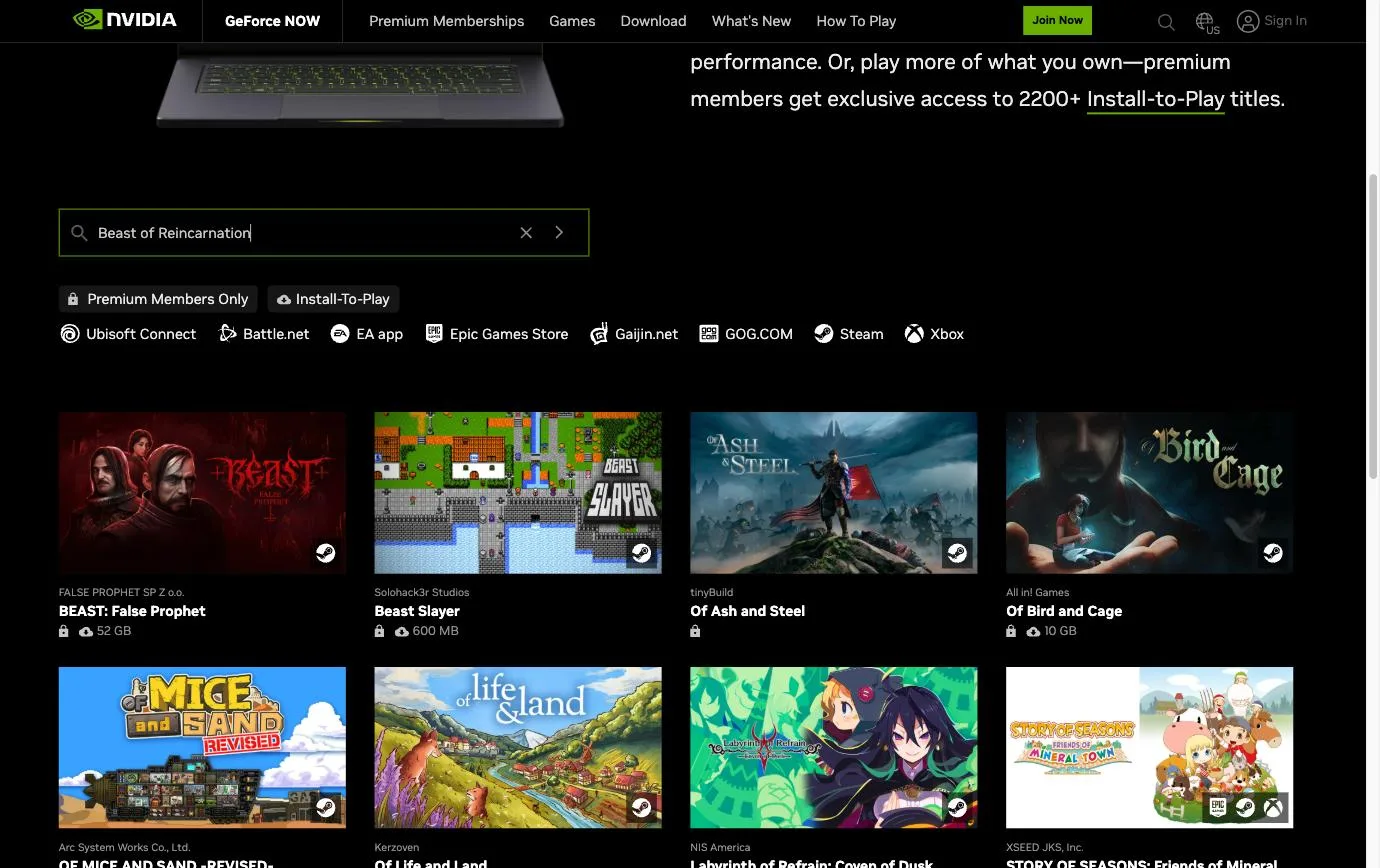Filter by EA app store

tap(367, 334)
